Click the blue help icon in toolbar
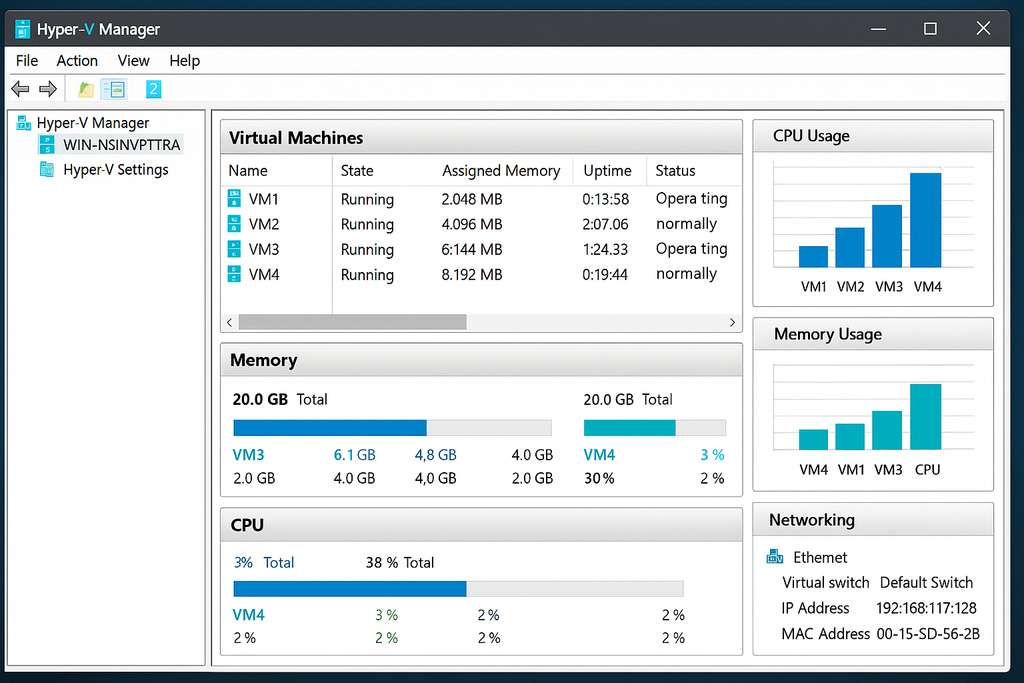The width and height of the screenshot is (1024, 683). 153,89
